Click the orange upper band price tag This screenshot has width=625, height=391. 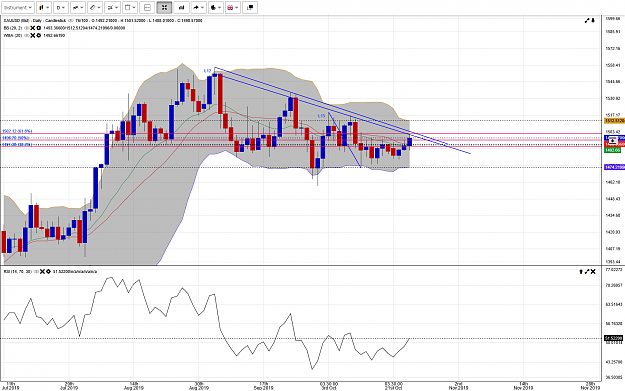click(x=615, y=120)
